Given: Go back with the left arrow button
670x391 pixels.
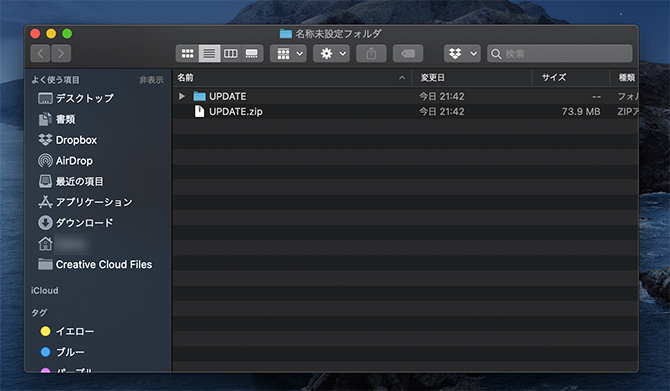Looking at the screenshot, I should click(x=40, y=53).
